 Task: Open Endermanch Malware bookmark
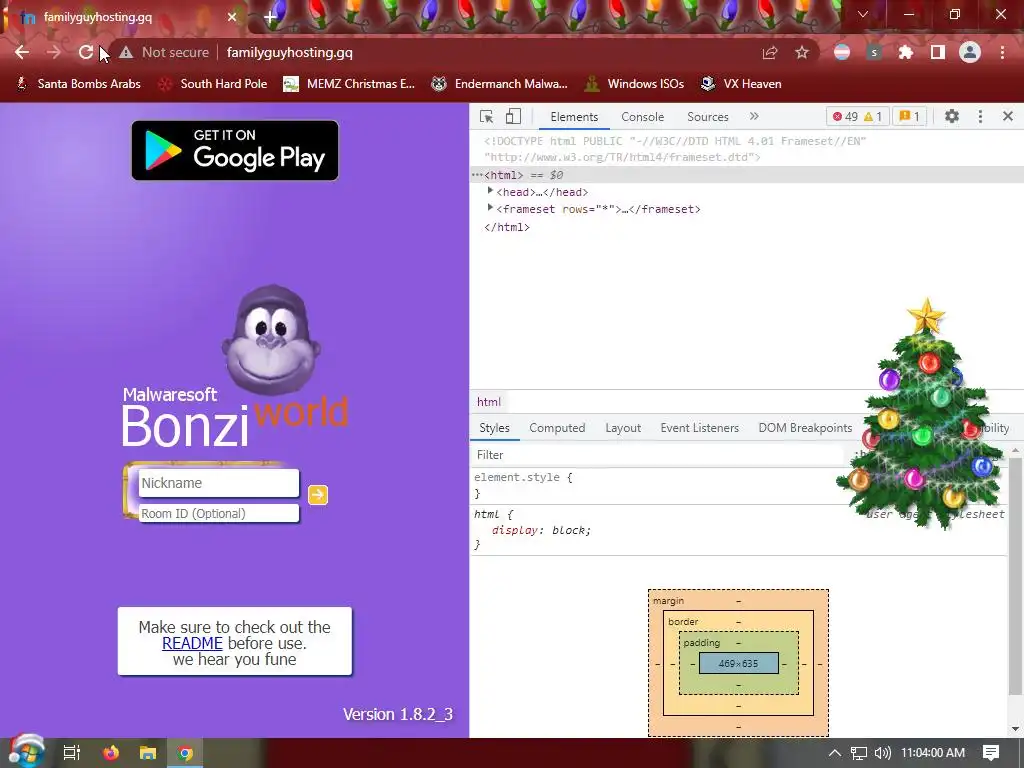pyautogui.click(x=500, y=84)
